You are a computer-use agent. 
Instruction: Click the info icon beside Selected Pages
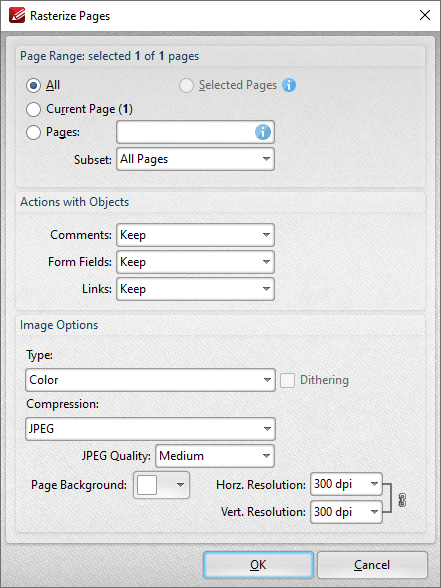click(x=289, y=85)
